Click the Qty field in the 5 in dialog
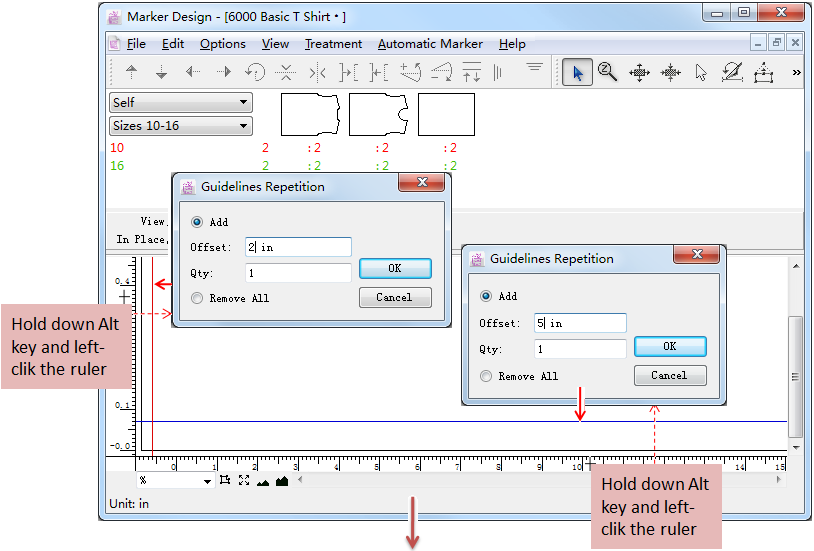814x551 pixels. [580, 349]
